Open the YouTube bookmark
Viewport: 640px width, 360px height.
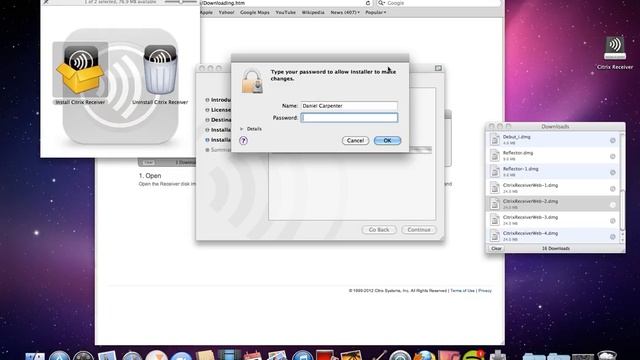(x=285, y=12)
